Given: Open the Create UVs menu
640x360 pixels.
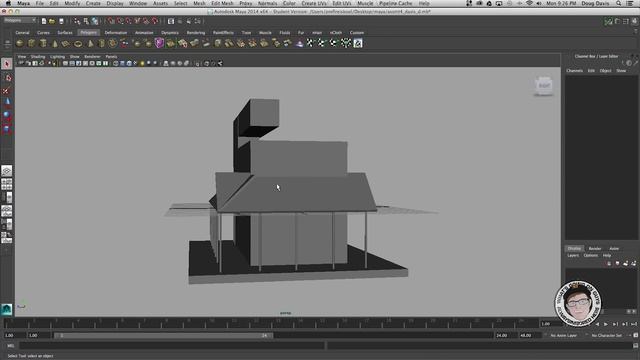Looking at the screenshot, I should click(x=314, y=3).
